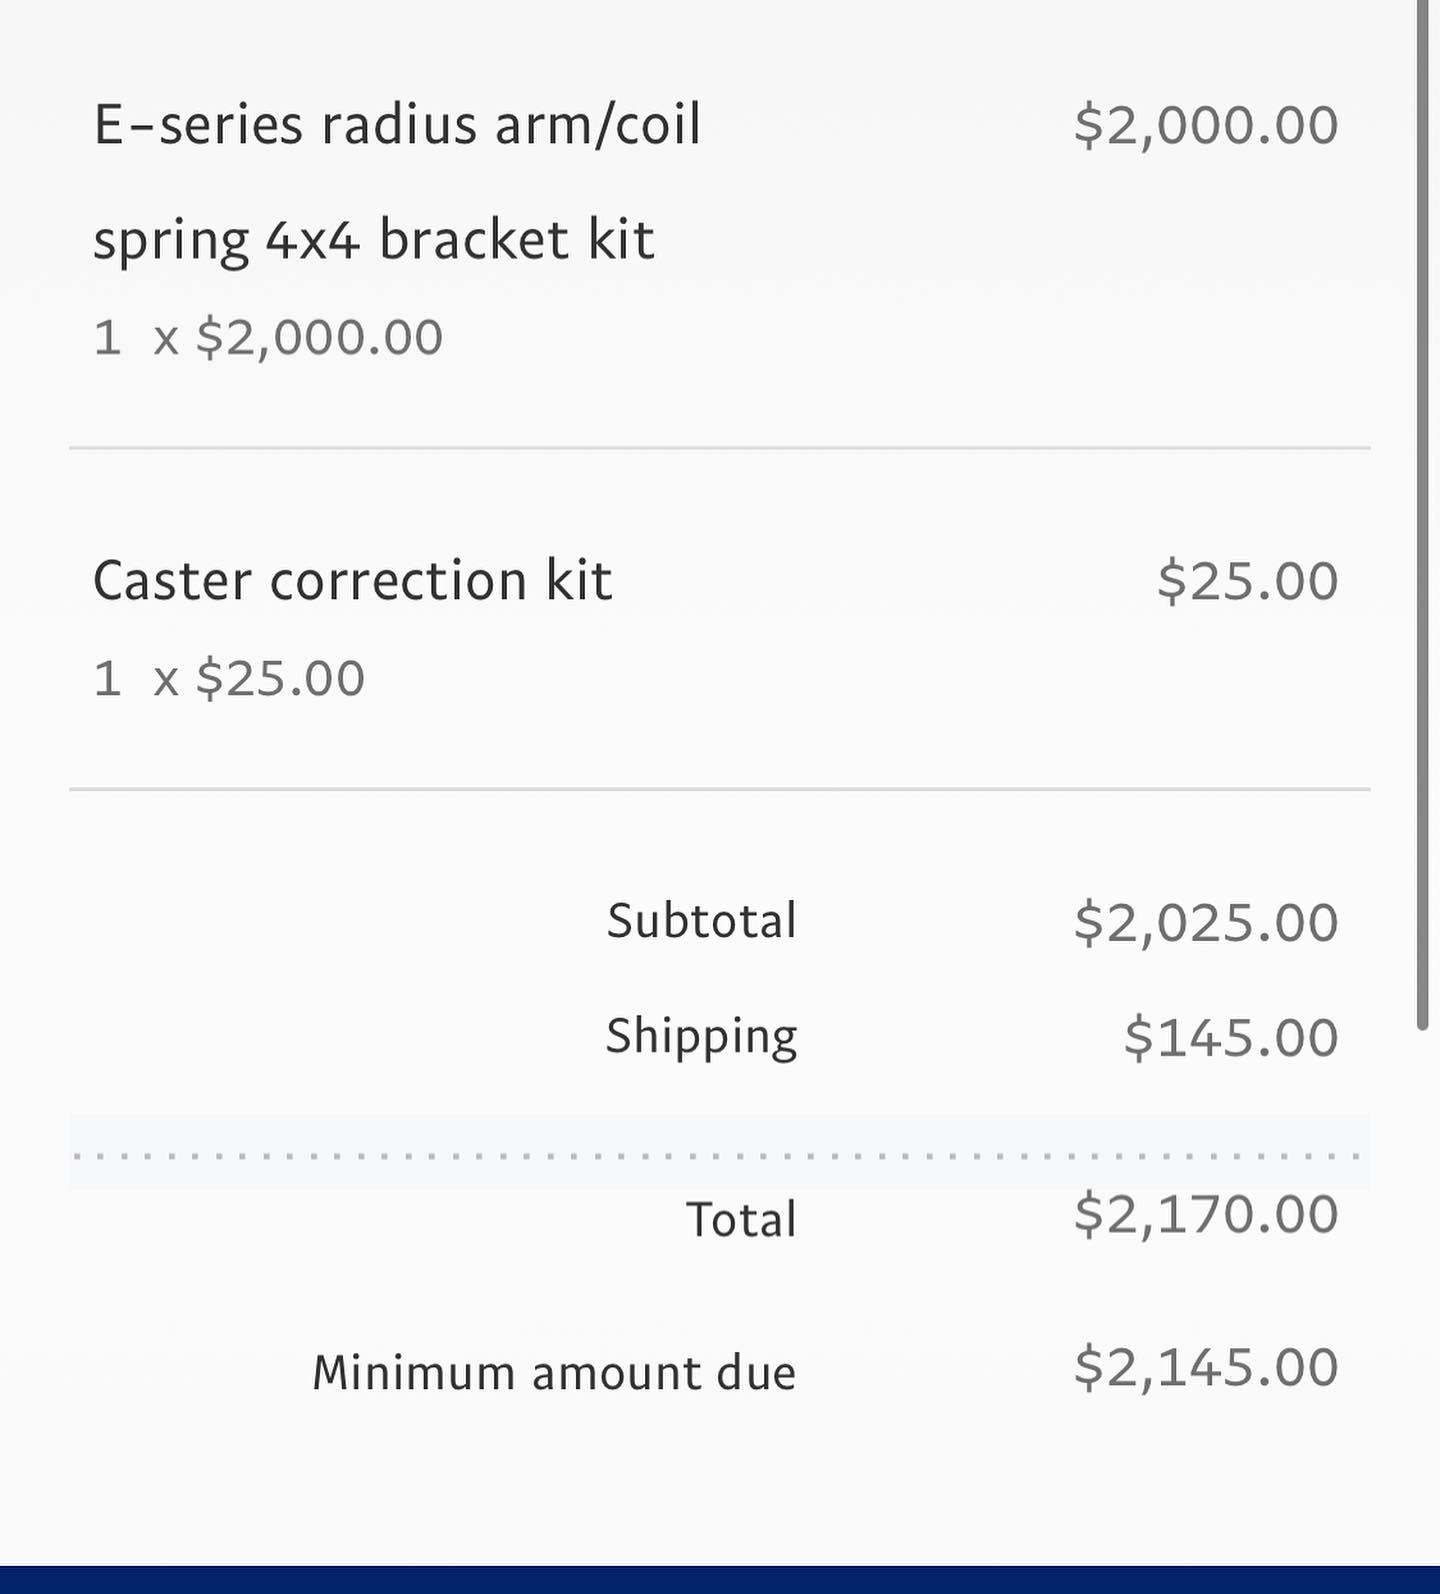Screen dimensions: 1440x1594
Task: Click the $25.00 price next to Caster correction kit
Action: (x=1248, y=582)
